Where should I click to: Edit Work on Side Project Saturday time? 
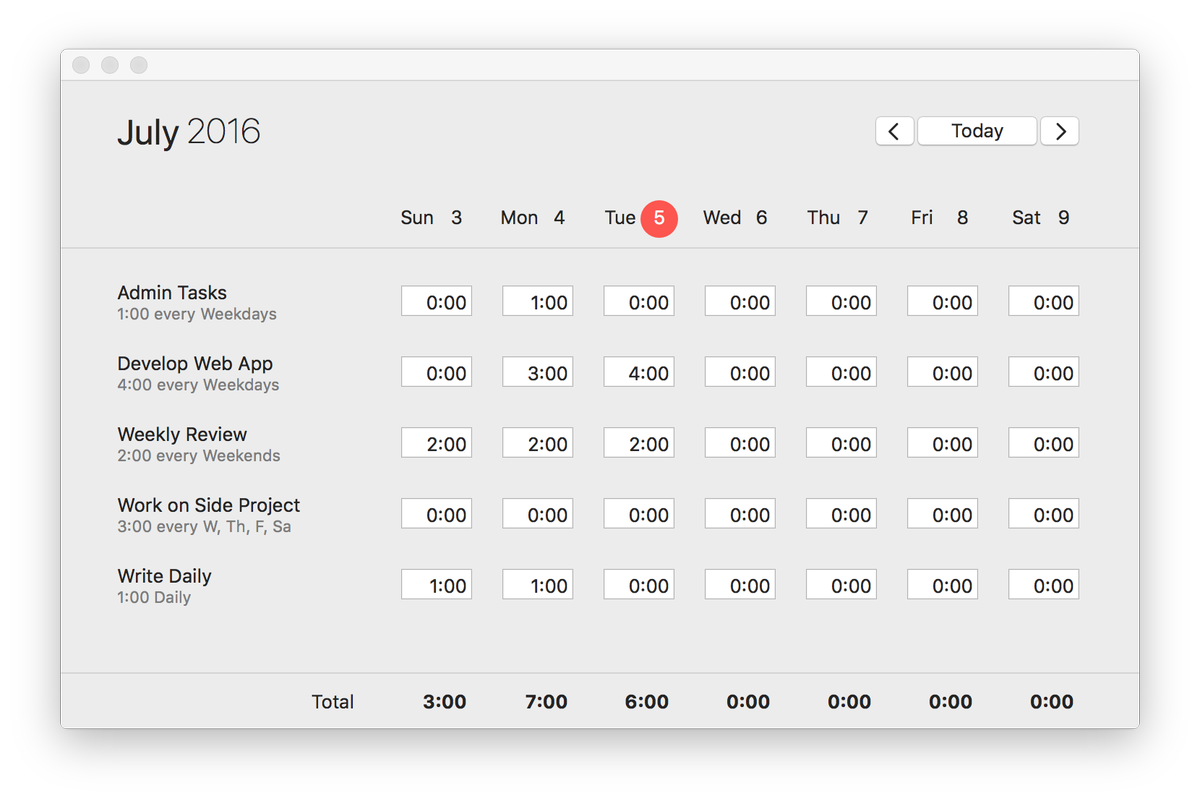point(1044,515)
